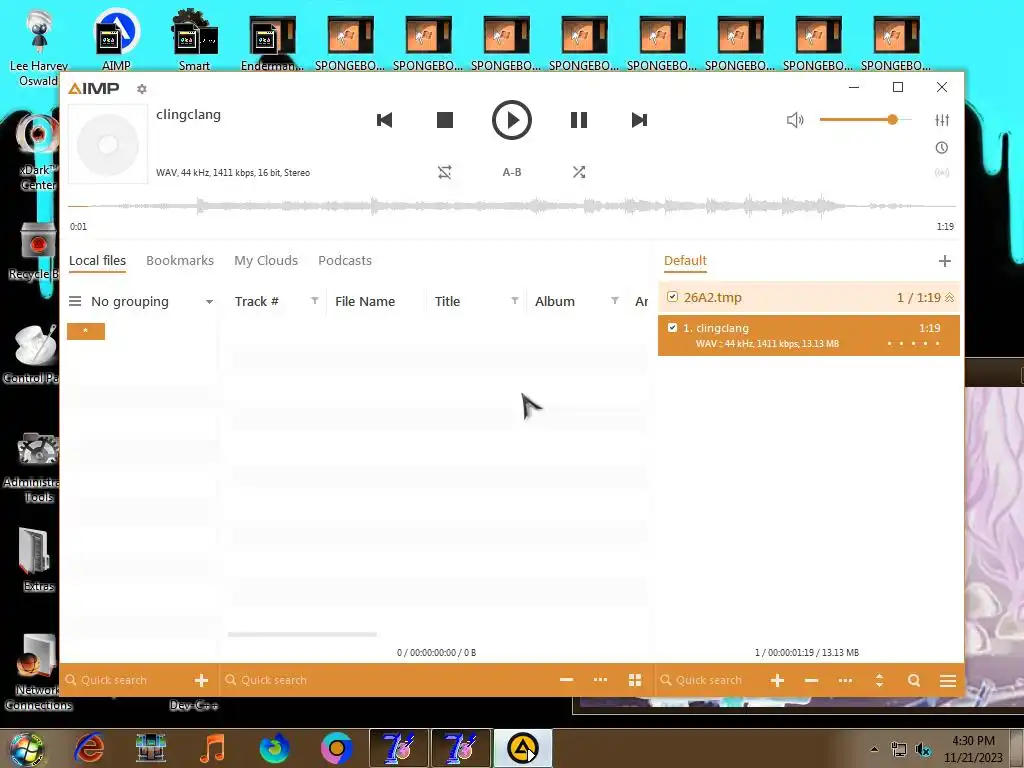Add a new playlist with plus icon
The width and height of the screenshot is (1024, 768).
click(944, 261)
